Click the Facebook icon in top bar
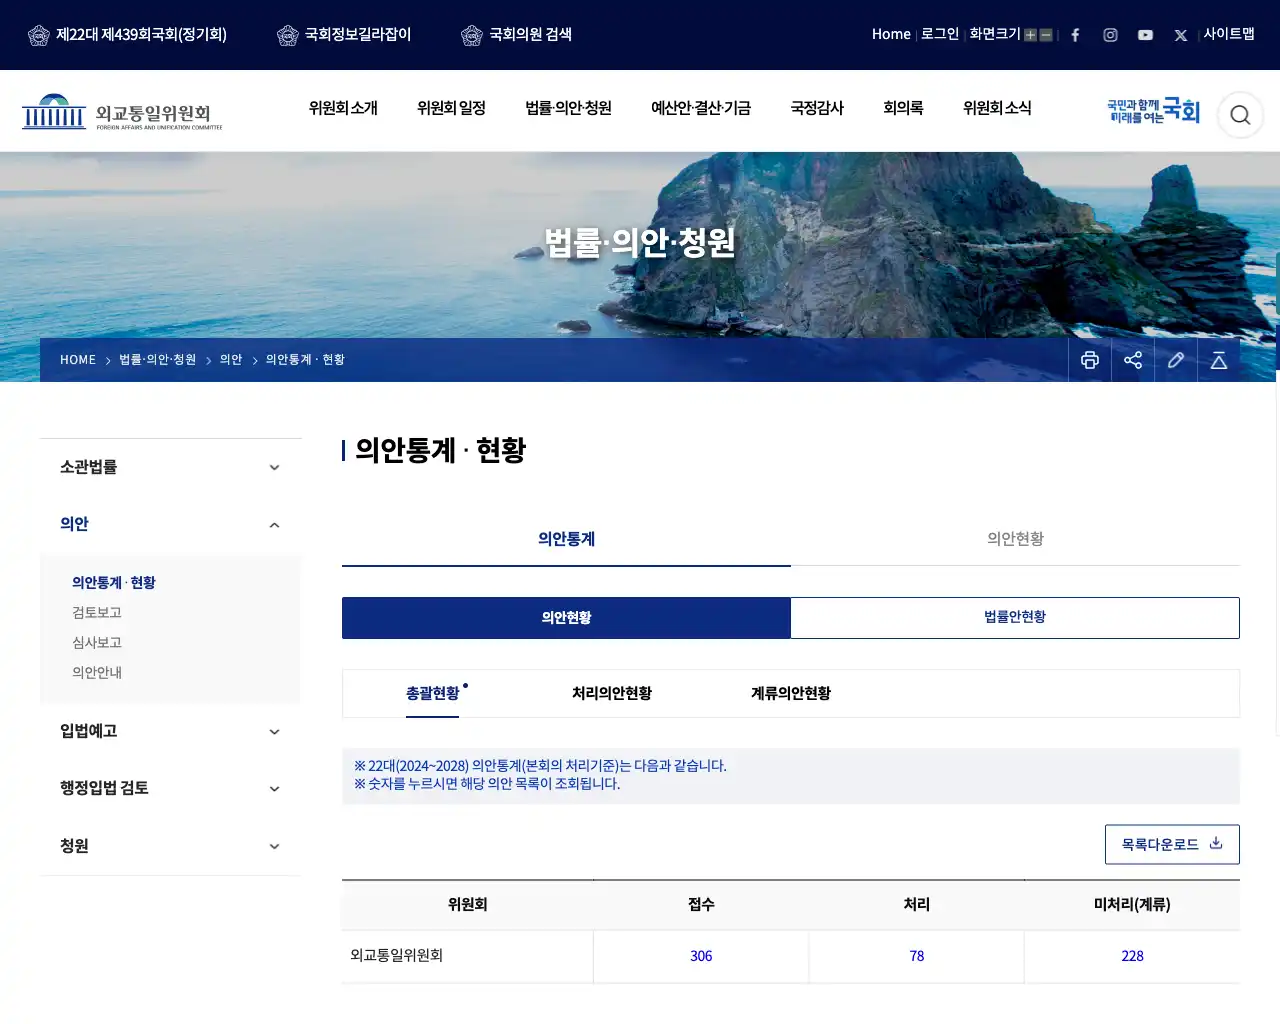Image resolution: width=1280 pixels, height=1024 pixels. click(1075, 35)
